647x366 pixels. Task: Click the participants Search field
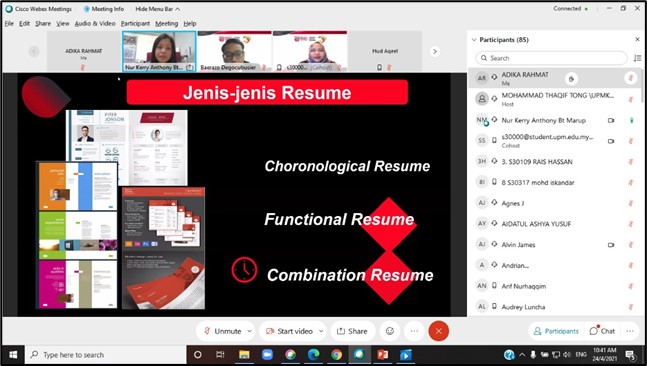point(552,58)
